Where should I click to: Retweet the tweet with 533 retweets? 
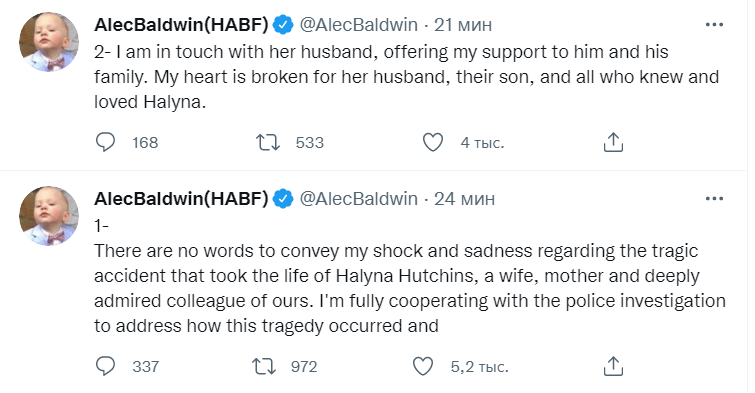pos(267,143)
